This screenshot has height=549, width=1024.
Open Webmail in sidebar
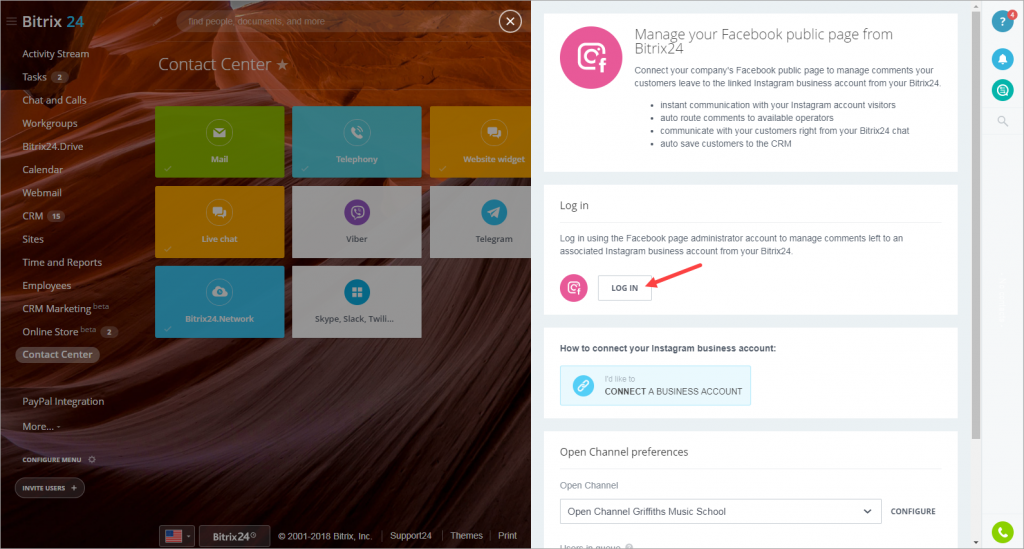point(42,193)
